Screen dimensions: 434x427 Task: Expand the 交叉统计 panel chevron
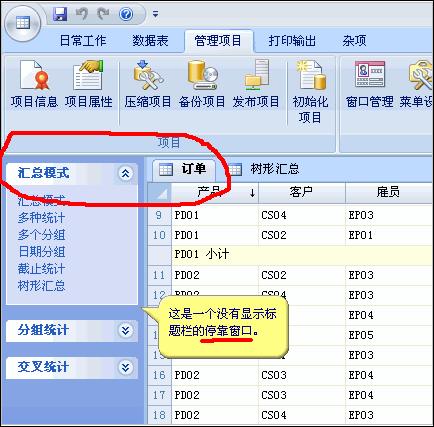[125, 367]
